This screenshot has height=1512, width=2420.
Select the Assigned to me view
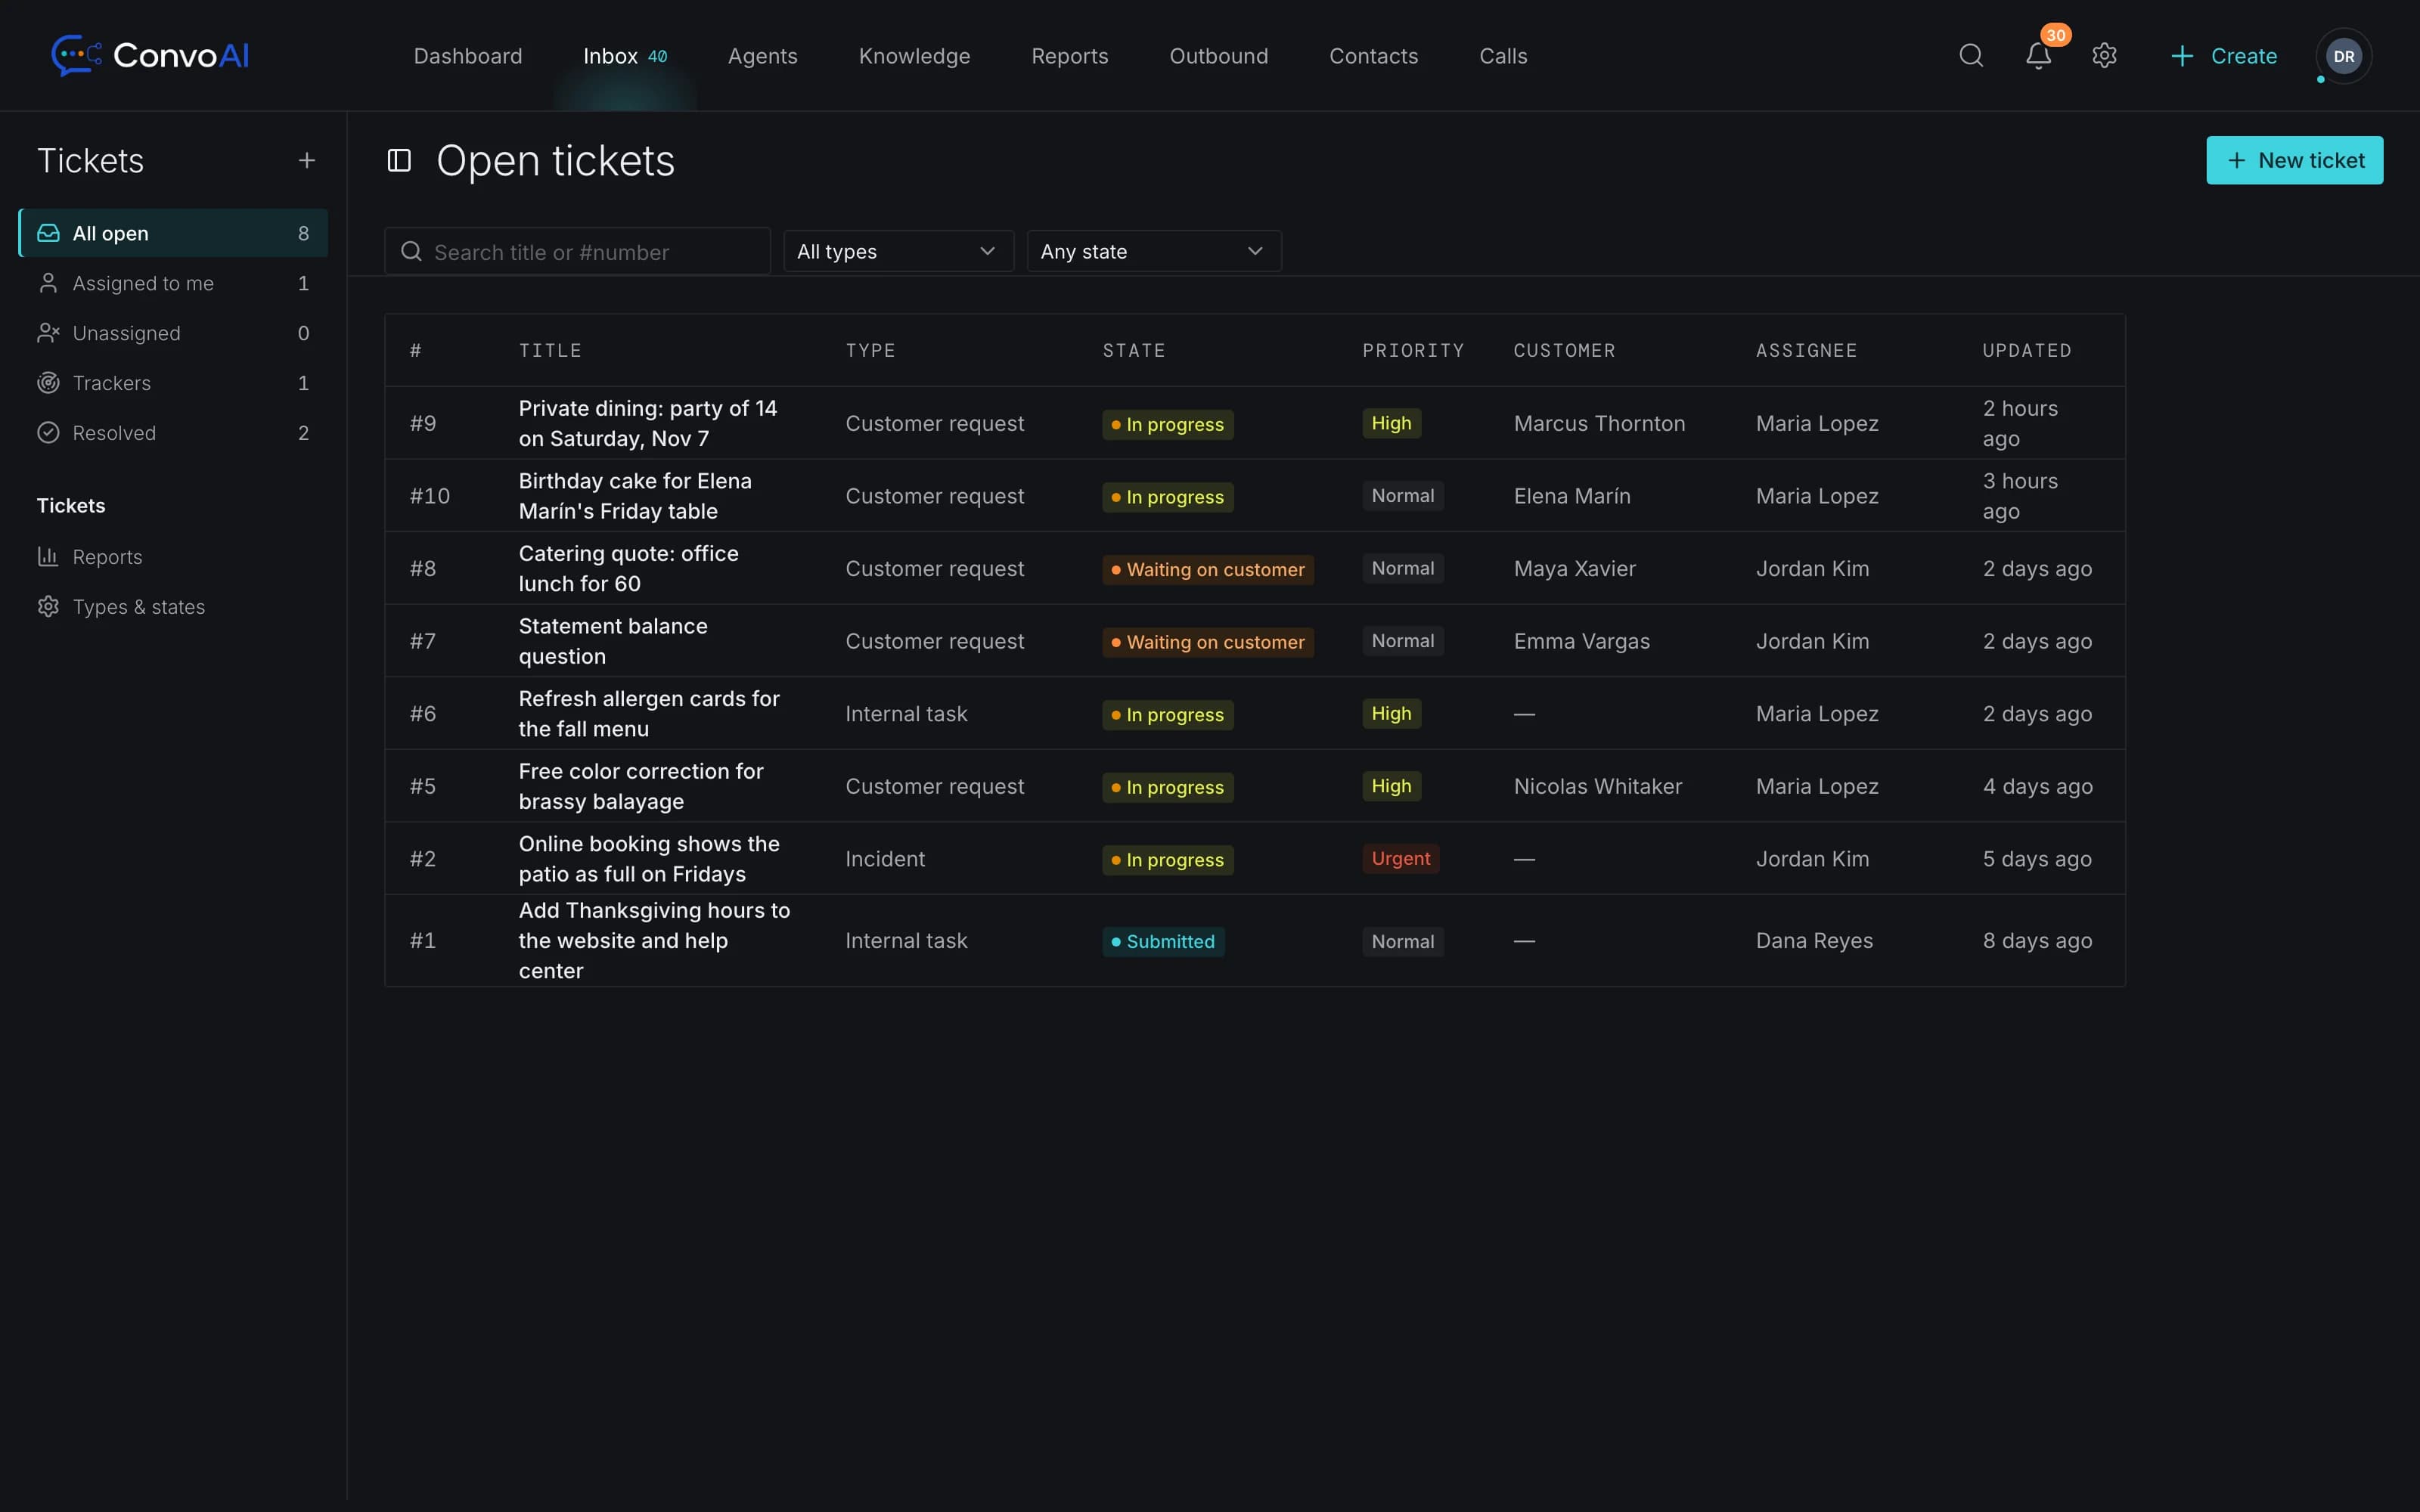[x=173, y=283]
